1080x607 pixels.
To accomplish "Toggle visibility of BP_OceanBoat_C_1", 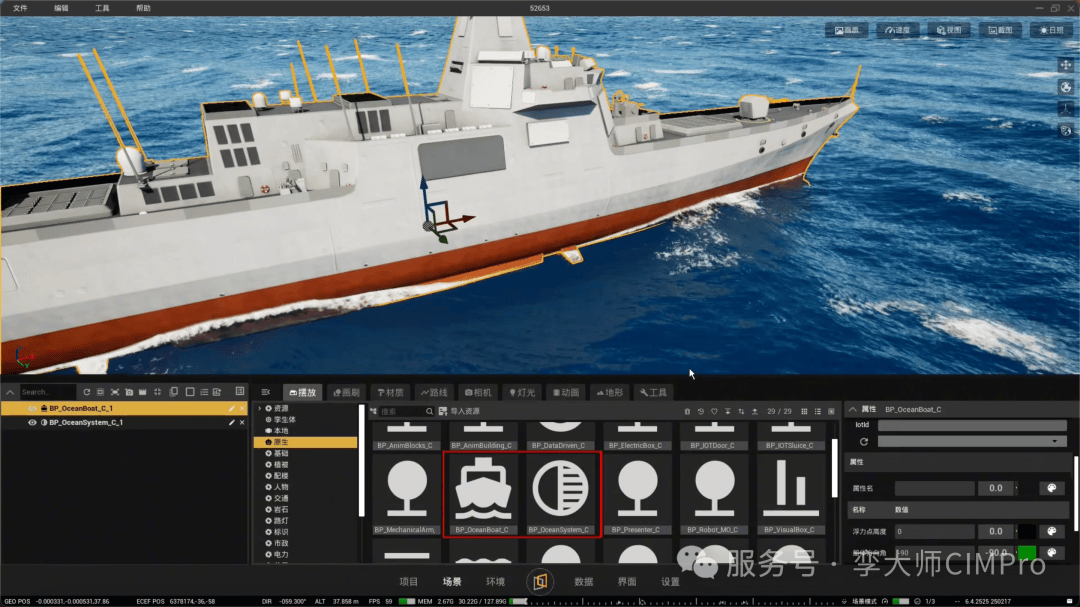I will (32, 409).
